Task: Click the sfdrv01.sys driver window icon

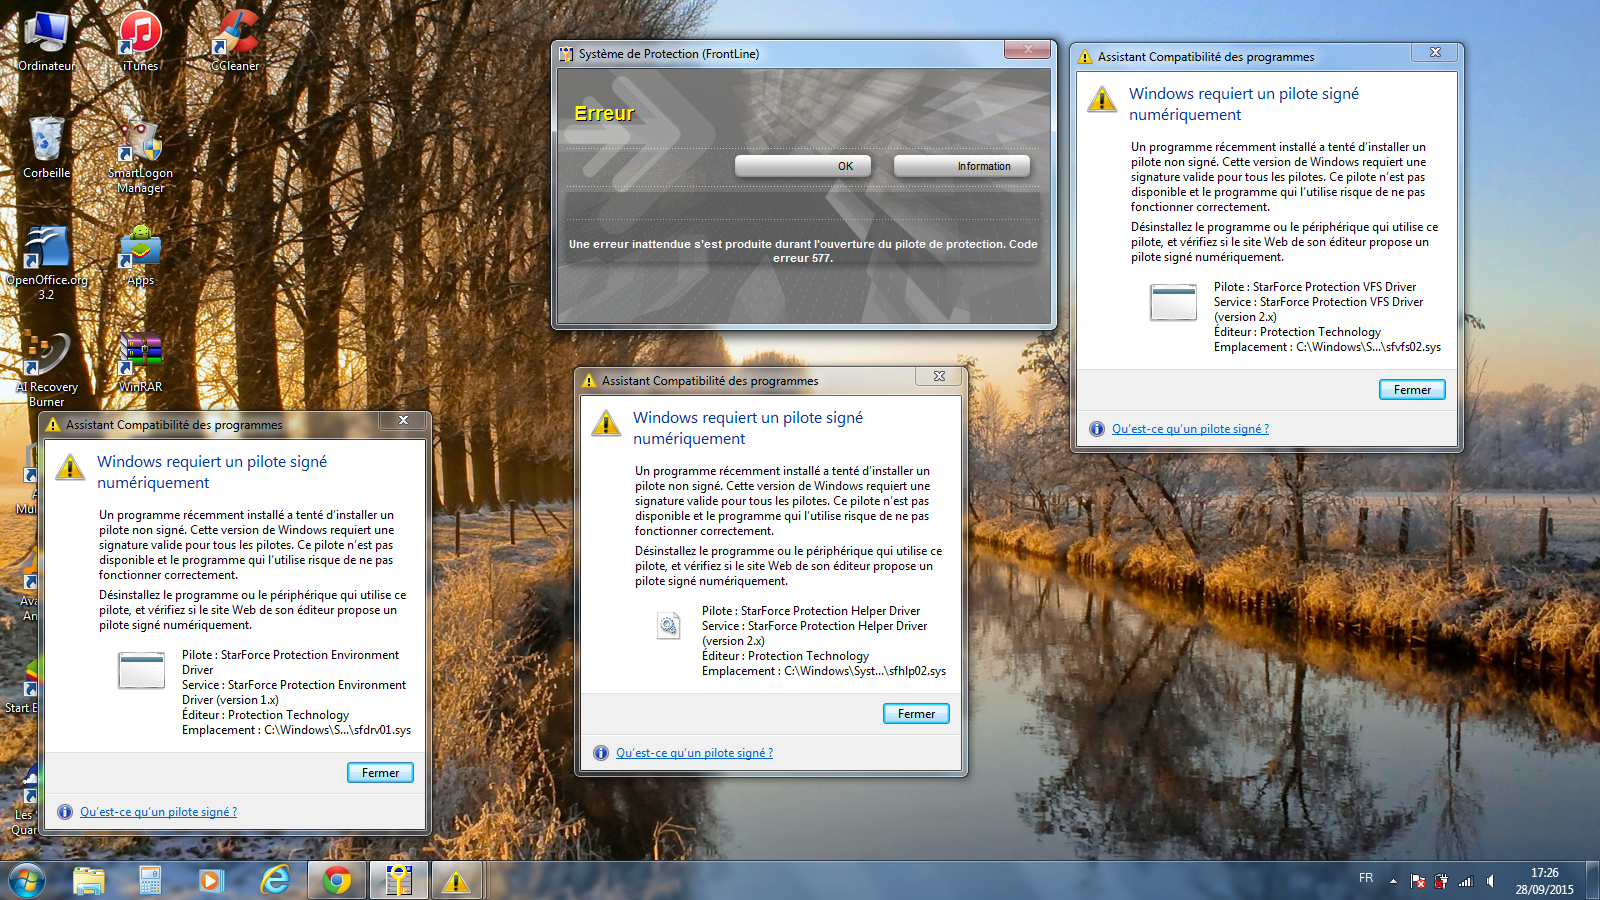Action: pos(141,670)
